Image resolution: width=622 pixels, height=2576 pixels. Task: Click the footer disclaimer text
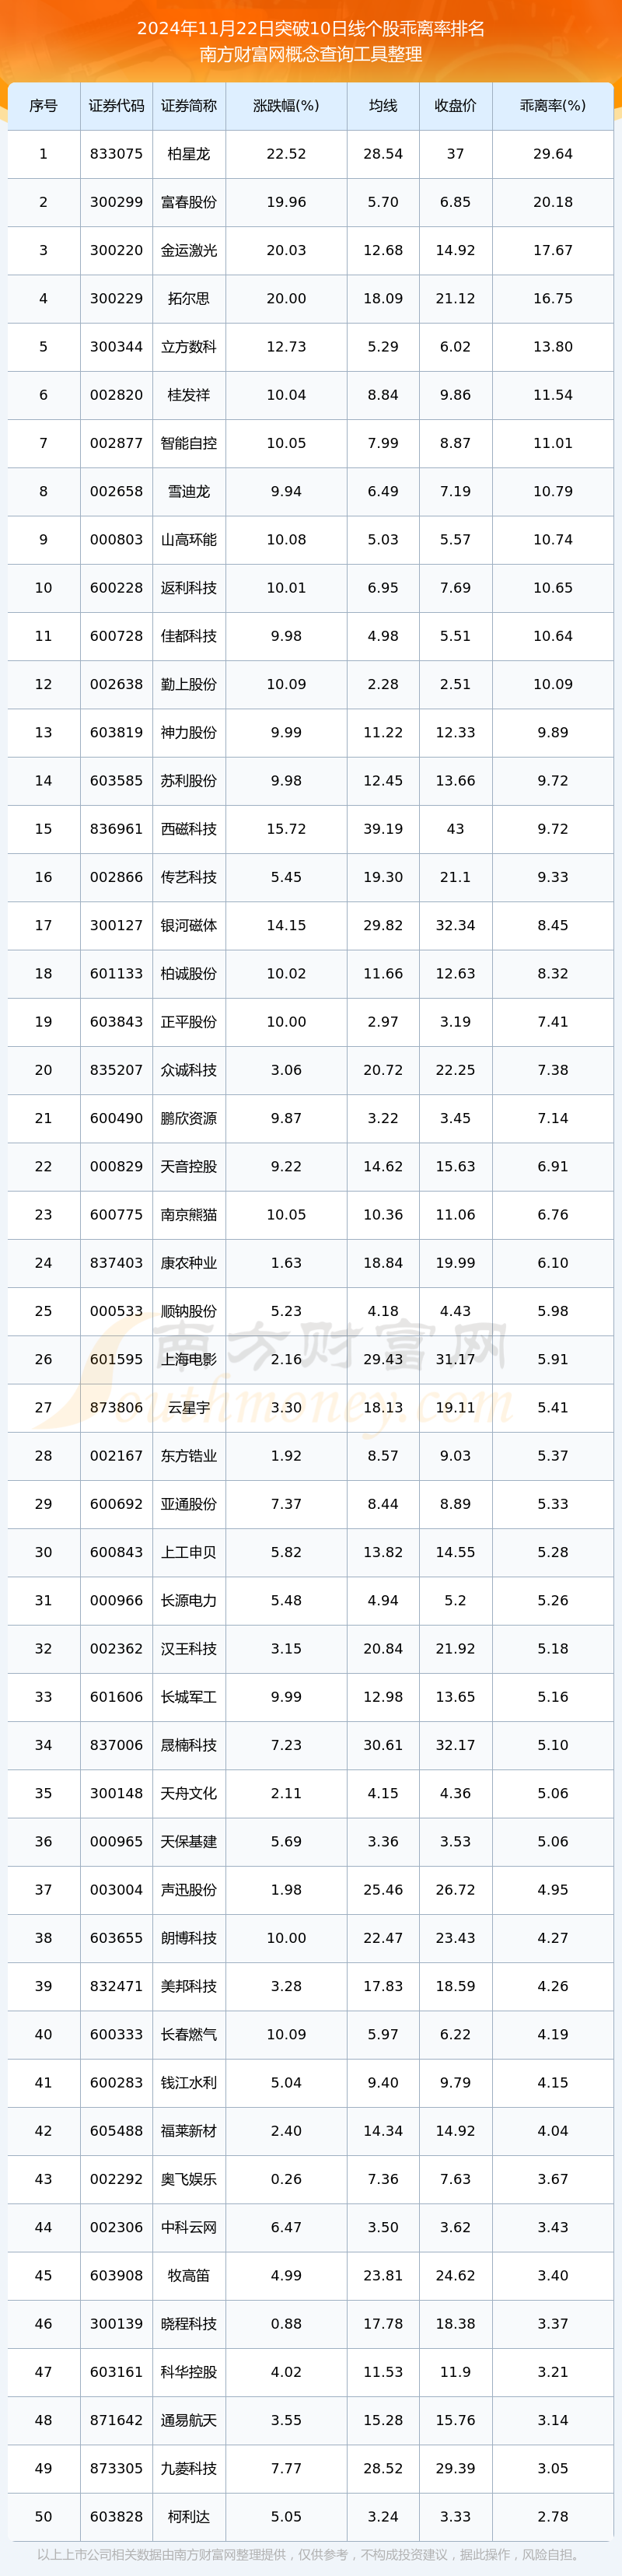(311, 2554)
